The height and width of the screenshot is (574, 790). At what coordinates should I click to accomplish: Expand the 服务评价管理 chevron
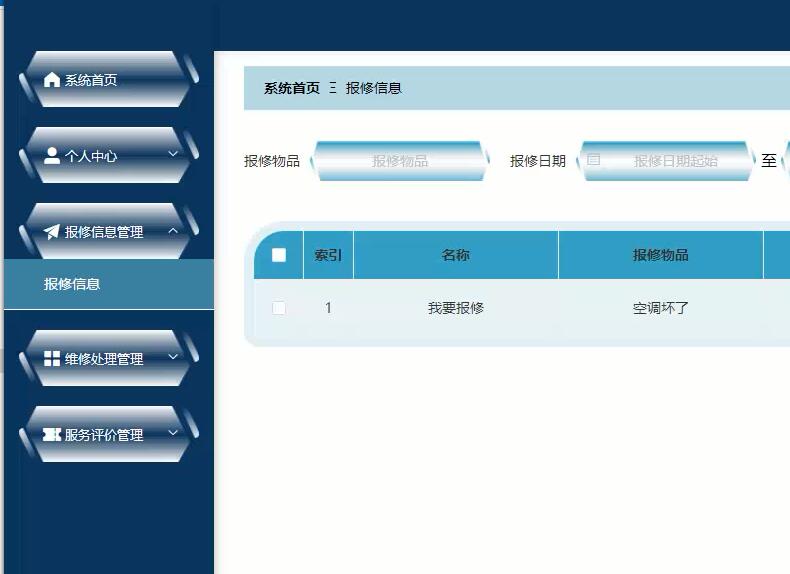pos(173,433)
